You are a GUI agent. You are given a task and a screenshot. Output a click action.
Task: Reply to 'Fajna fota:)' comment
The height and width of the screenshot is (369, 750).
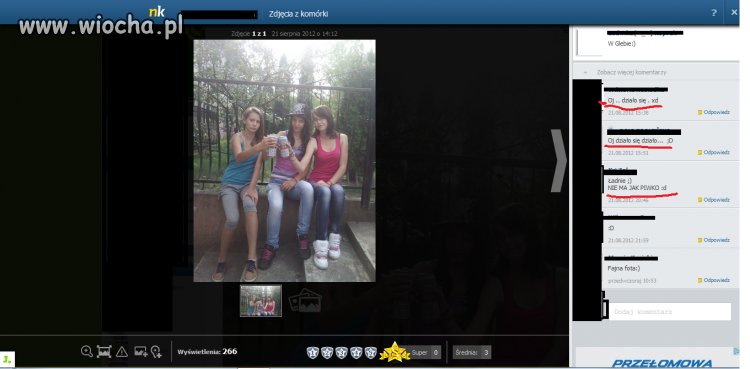coord(714,280)
